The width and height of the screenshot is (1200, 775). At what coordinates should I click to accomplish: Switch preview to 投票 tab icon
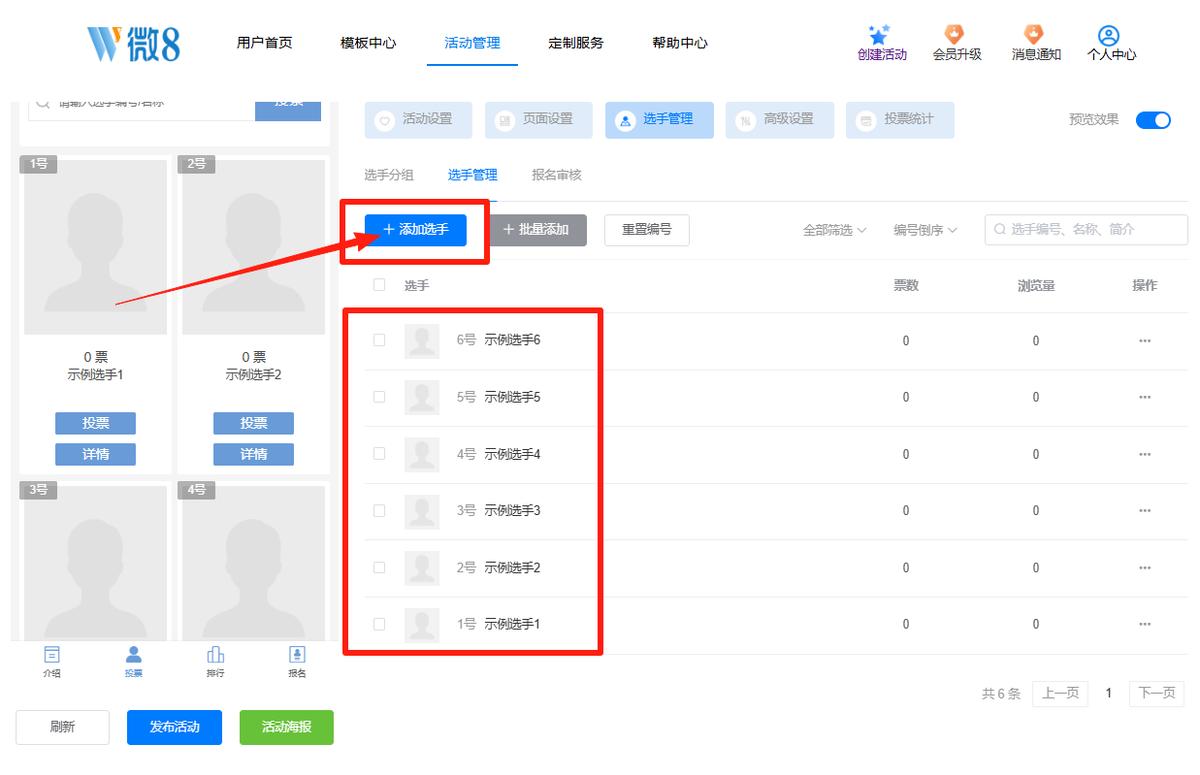133,655
